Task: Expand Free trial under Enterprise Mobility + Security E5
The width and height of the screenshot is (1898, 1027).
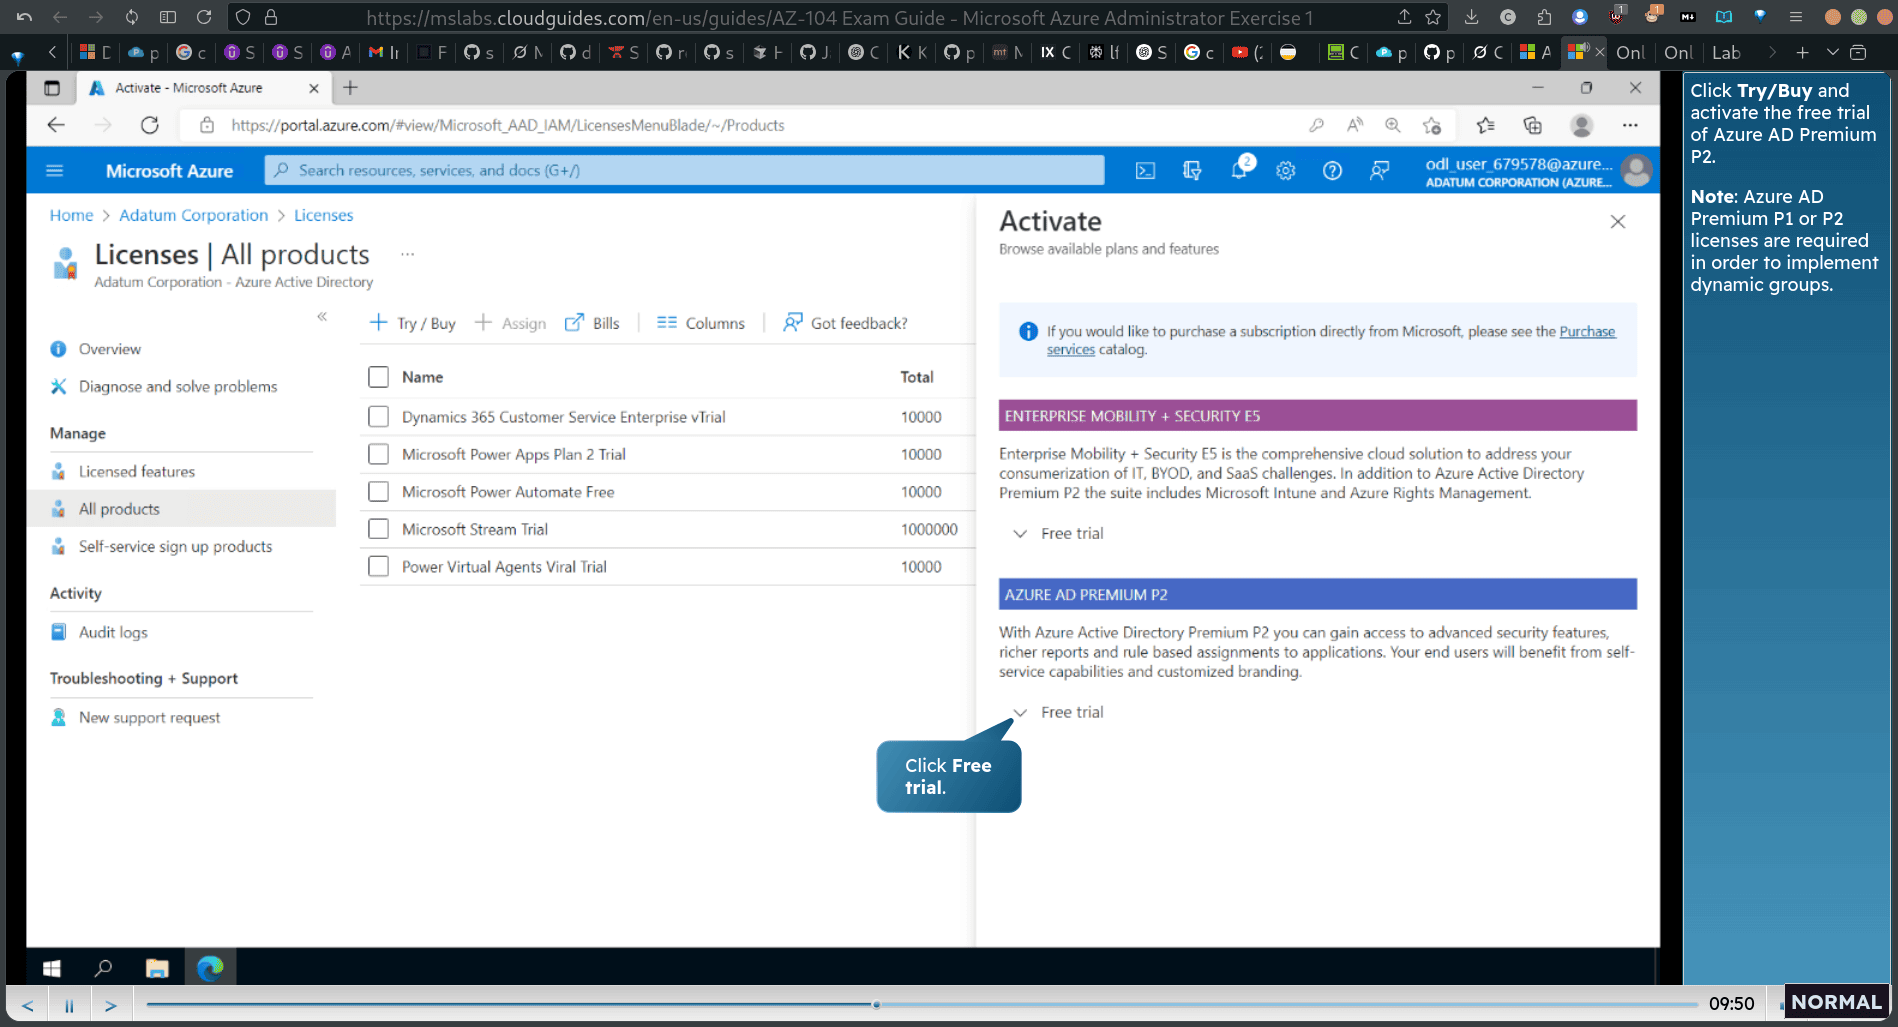Action: click(x=1058, y=534)
